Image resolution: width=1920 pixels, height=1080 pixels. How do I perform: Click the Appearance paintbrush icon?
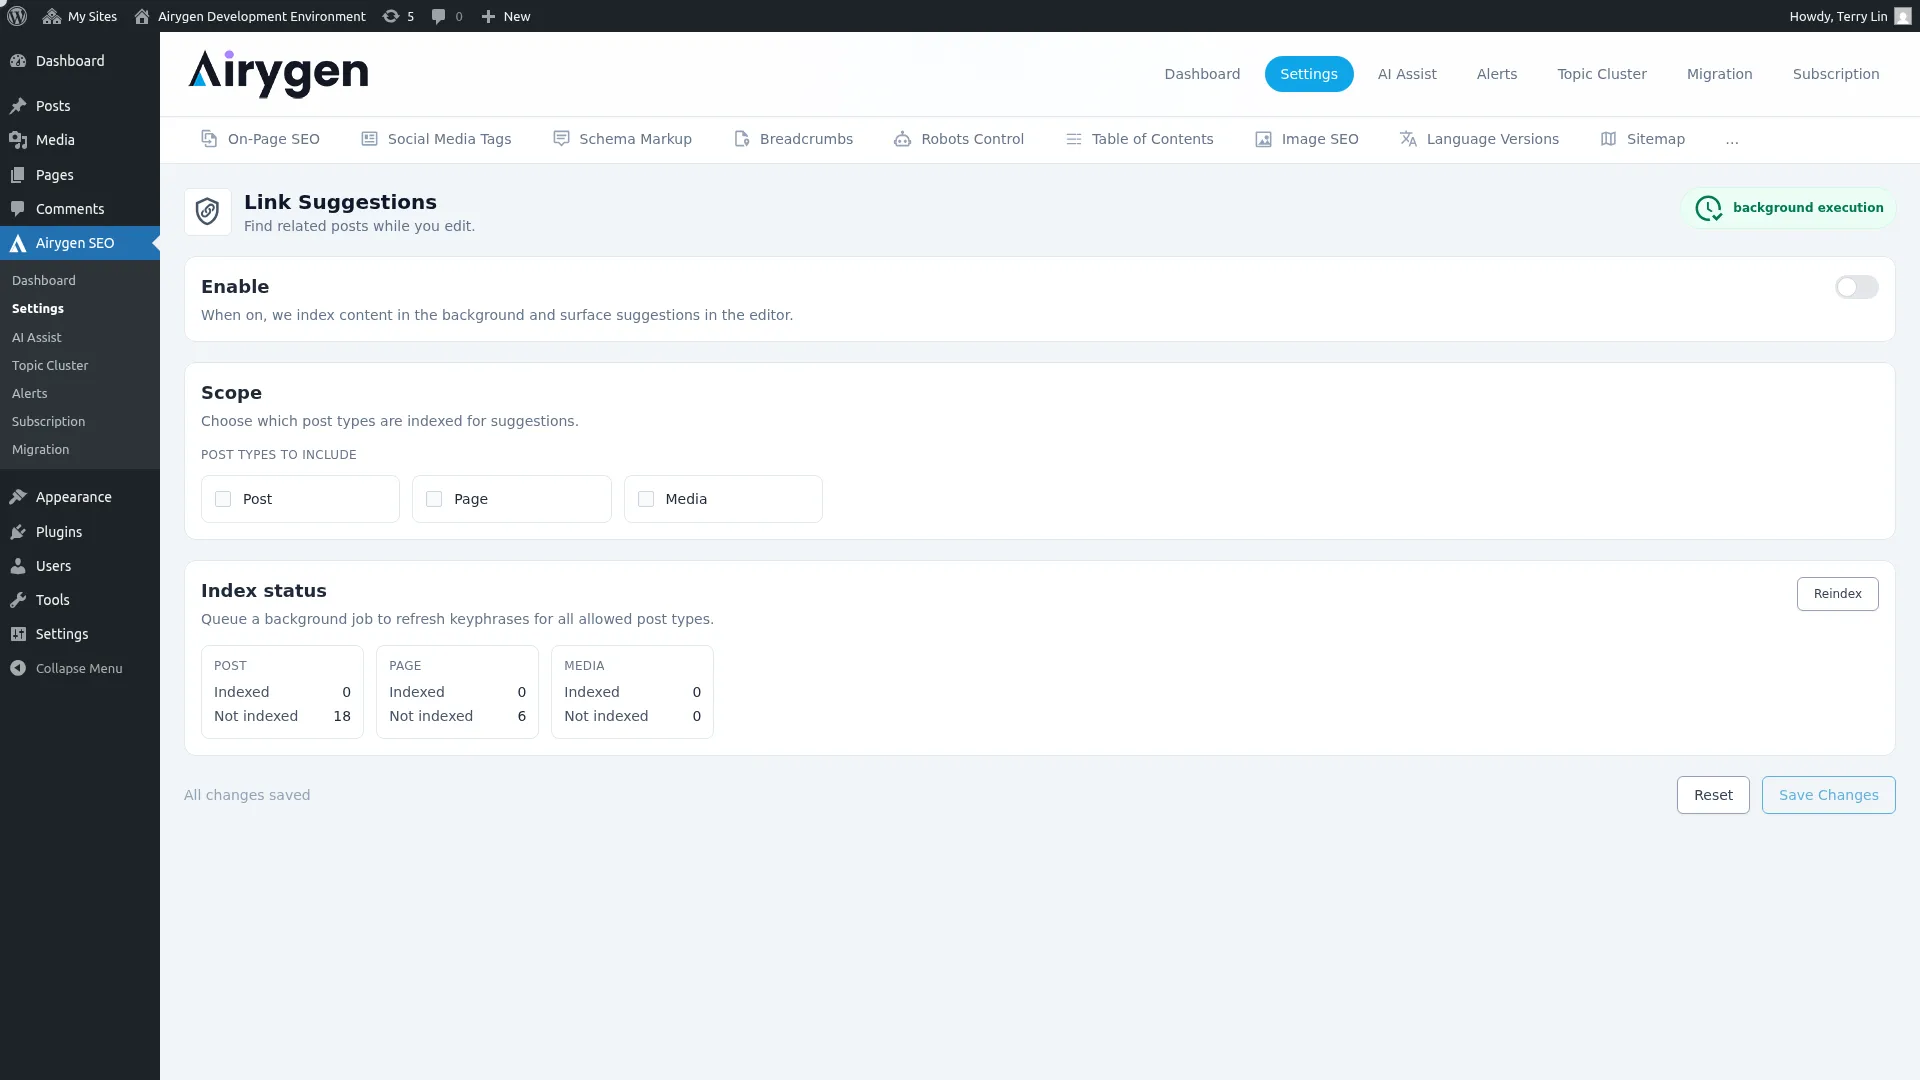coord(18,497)
